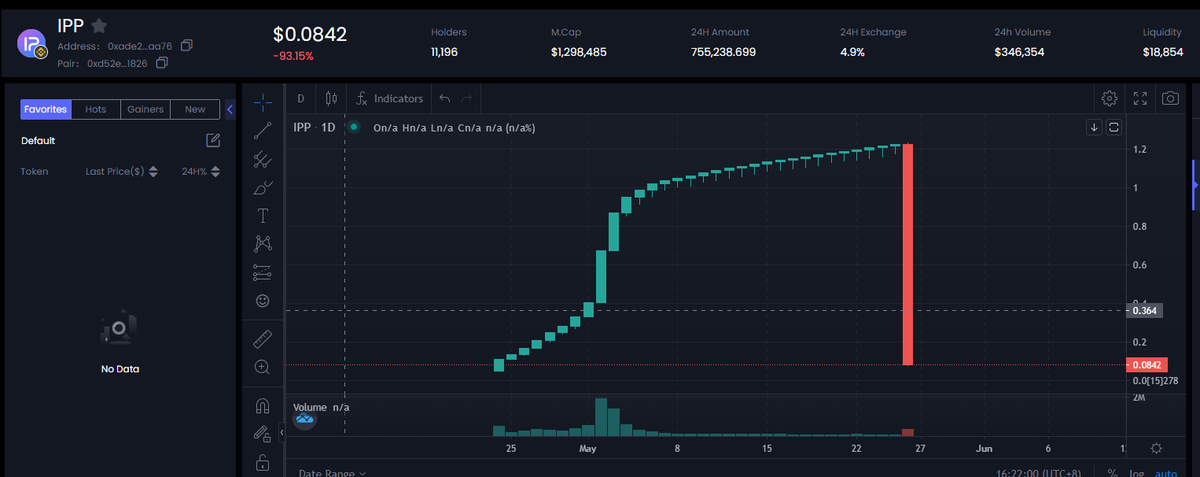Select the trend line drawing tool

[x=262, y=130]
